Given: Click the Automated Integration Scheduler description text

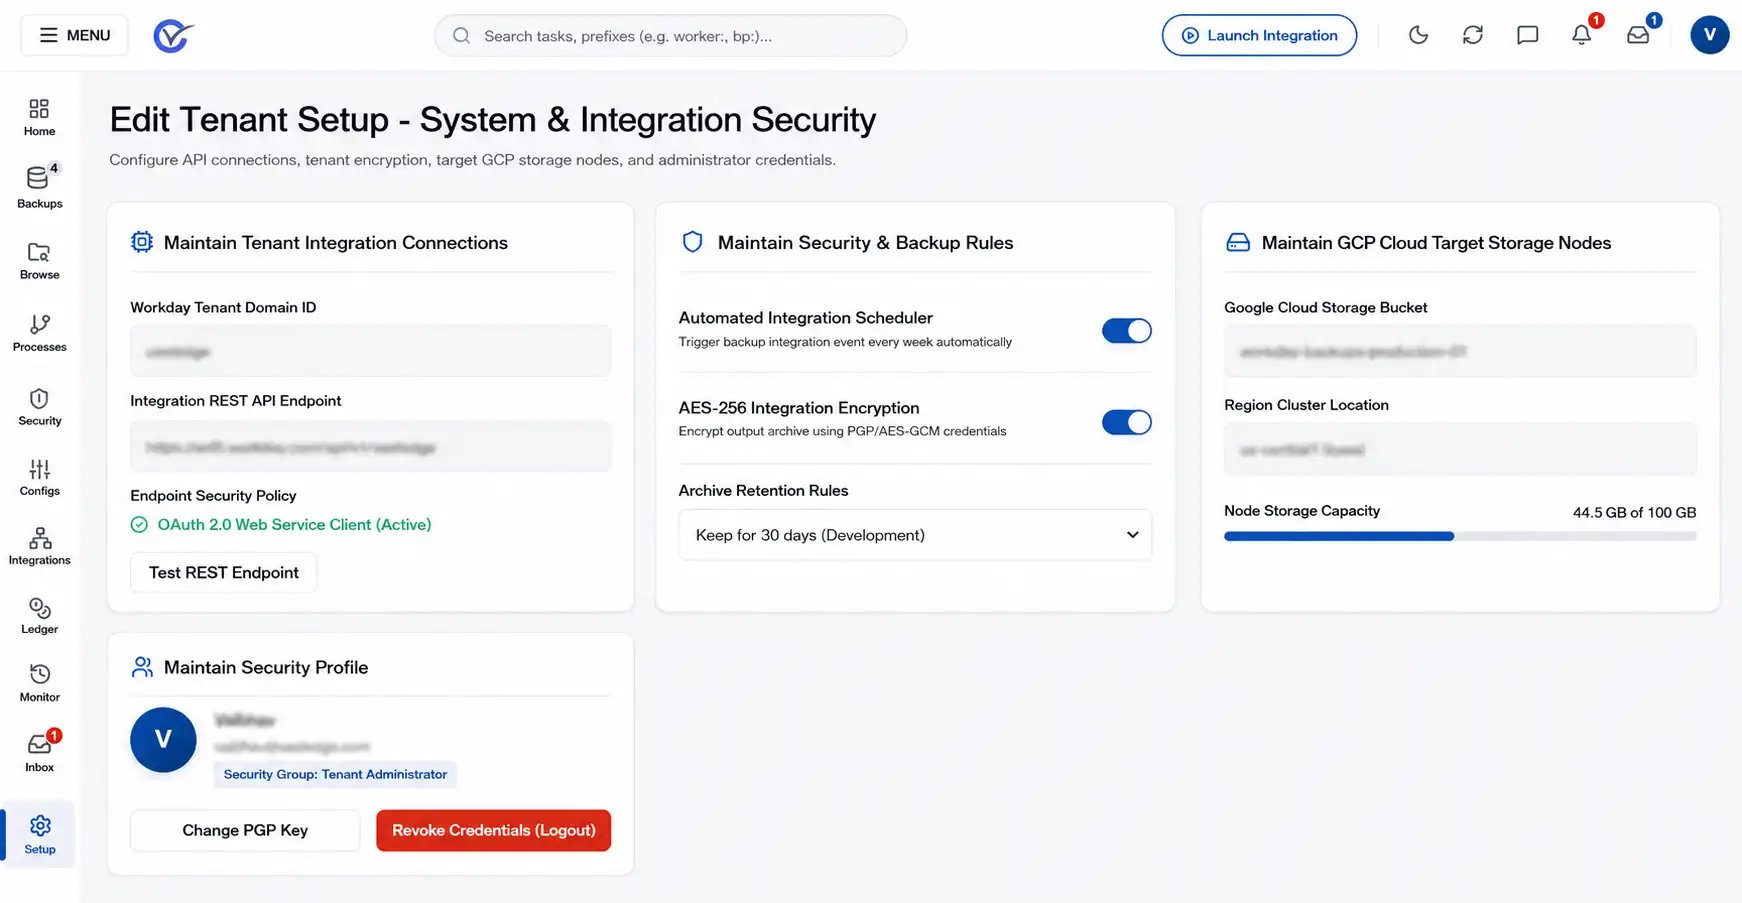Looking at the screenshot, I should (x=845, y=342).
